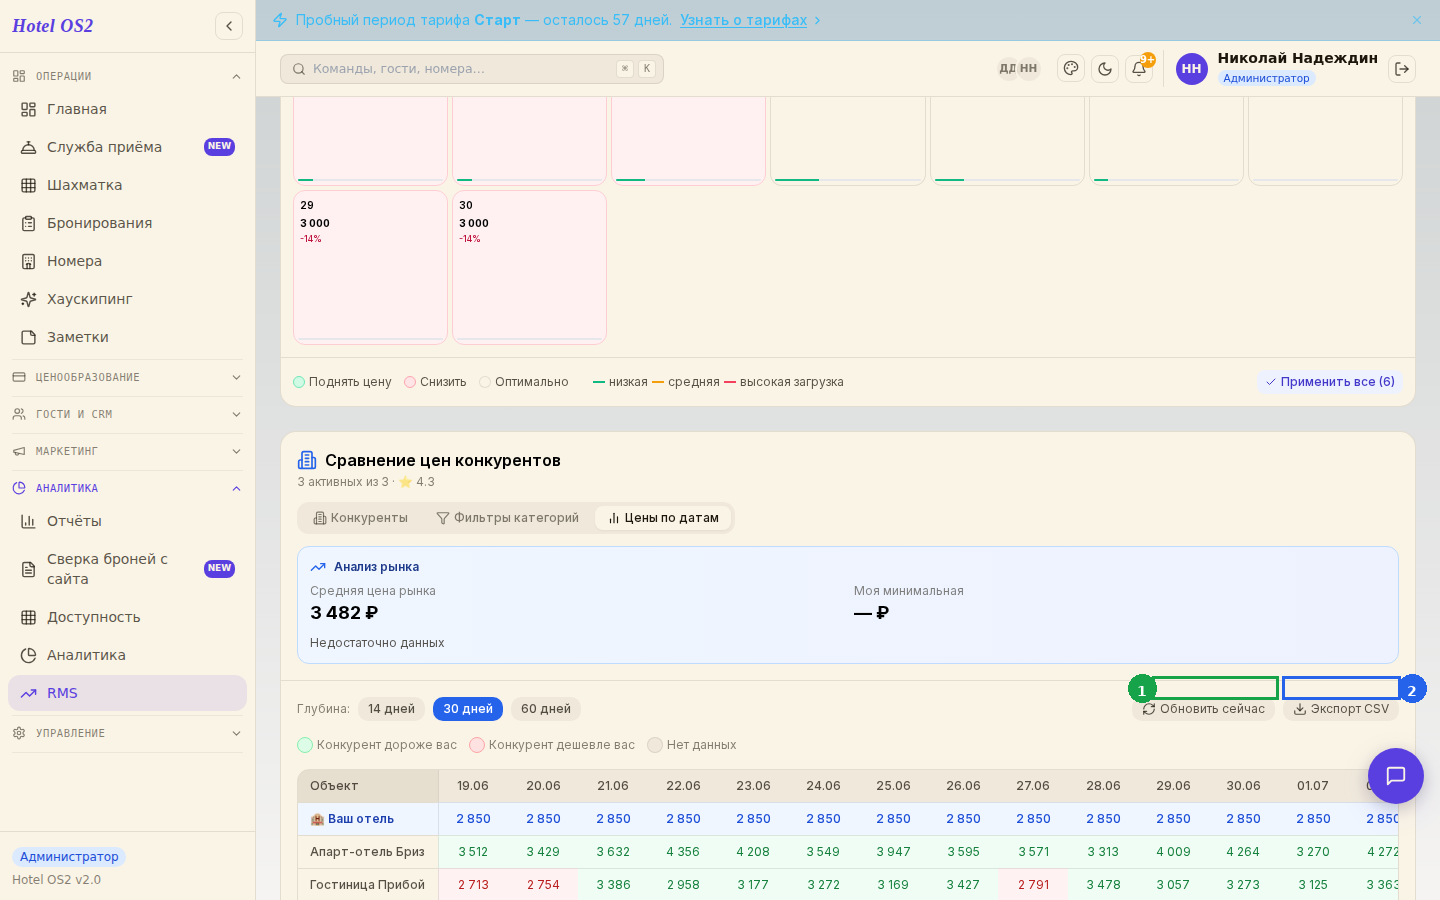Select the day 29 price card
This screenshot has height=900, width=1440.
tap(370, 267)
